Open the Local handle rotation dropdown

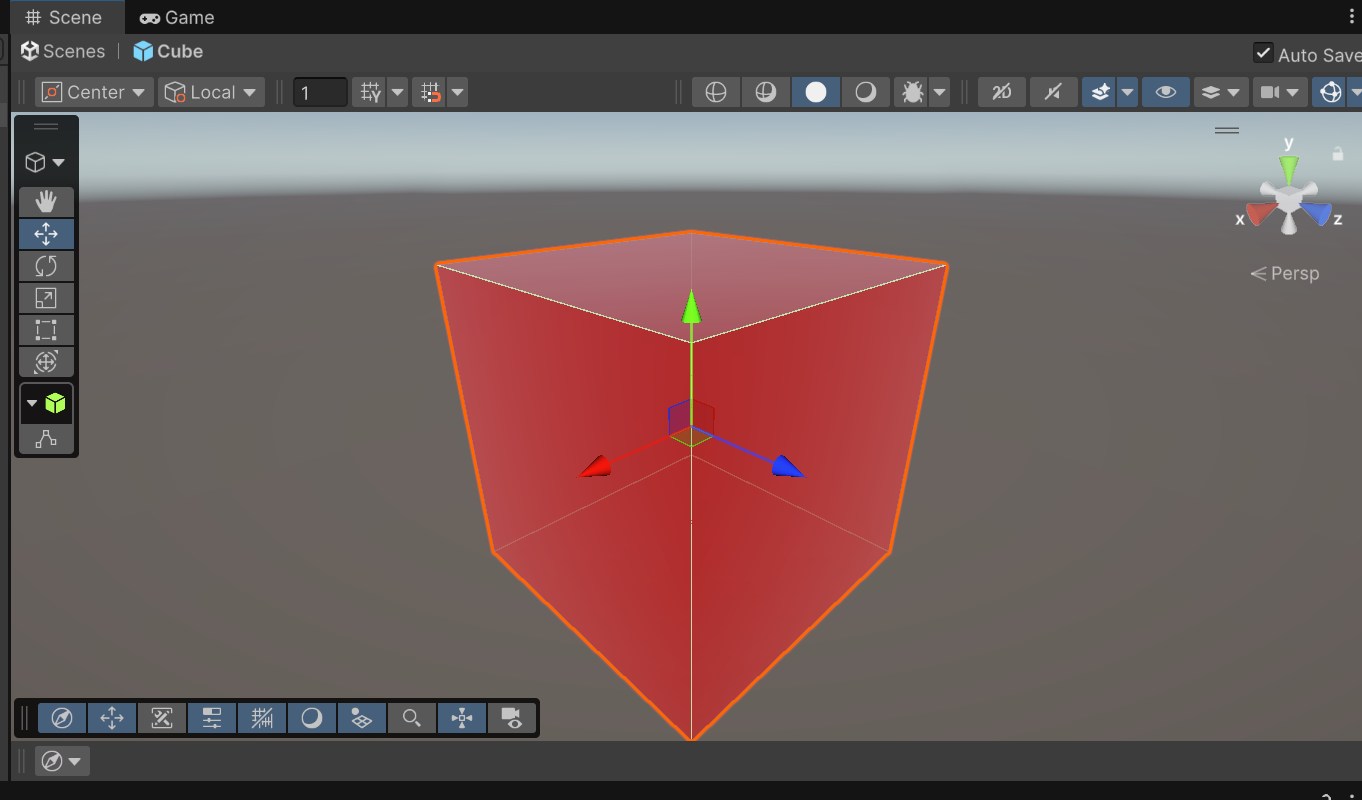pos(211,92)
